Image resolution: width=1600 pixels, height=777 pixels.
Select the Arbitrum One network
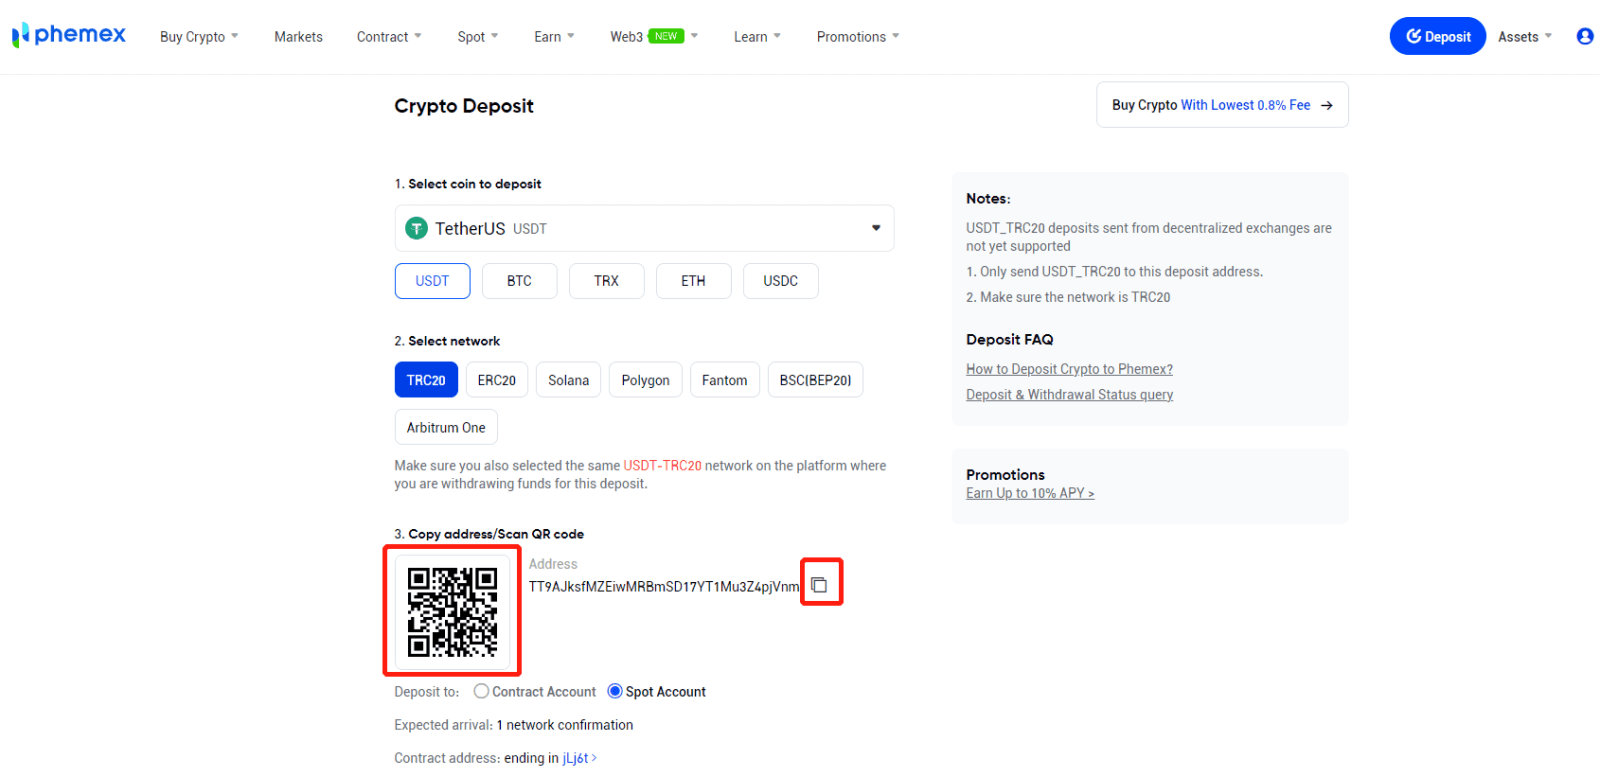pos(446,427)
